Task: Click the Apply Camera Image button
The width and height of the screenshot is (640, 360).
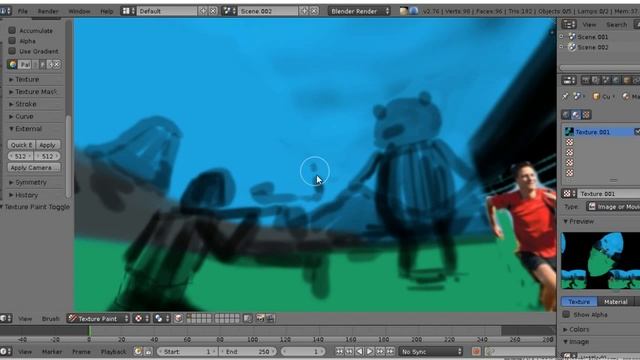Action: (x=34, y=167)
